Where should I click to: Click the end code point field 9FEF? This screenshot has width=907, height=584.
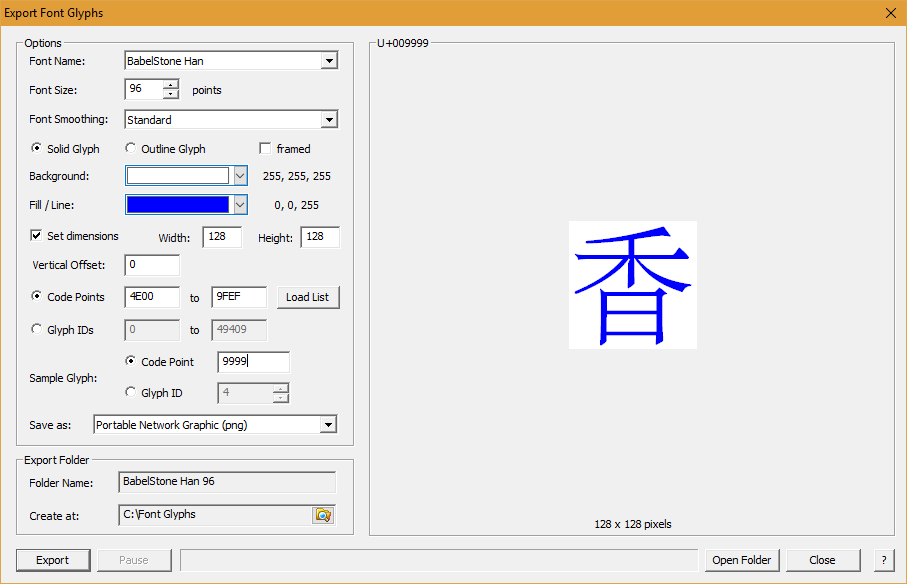[239, 297]
